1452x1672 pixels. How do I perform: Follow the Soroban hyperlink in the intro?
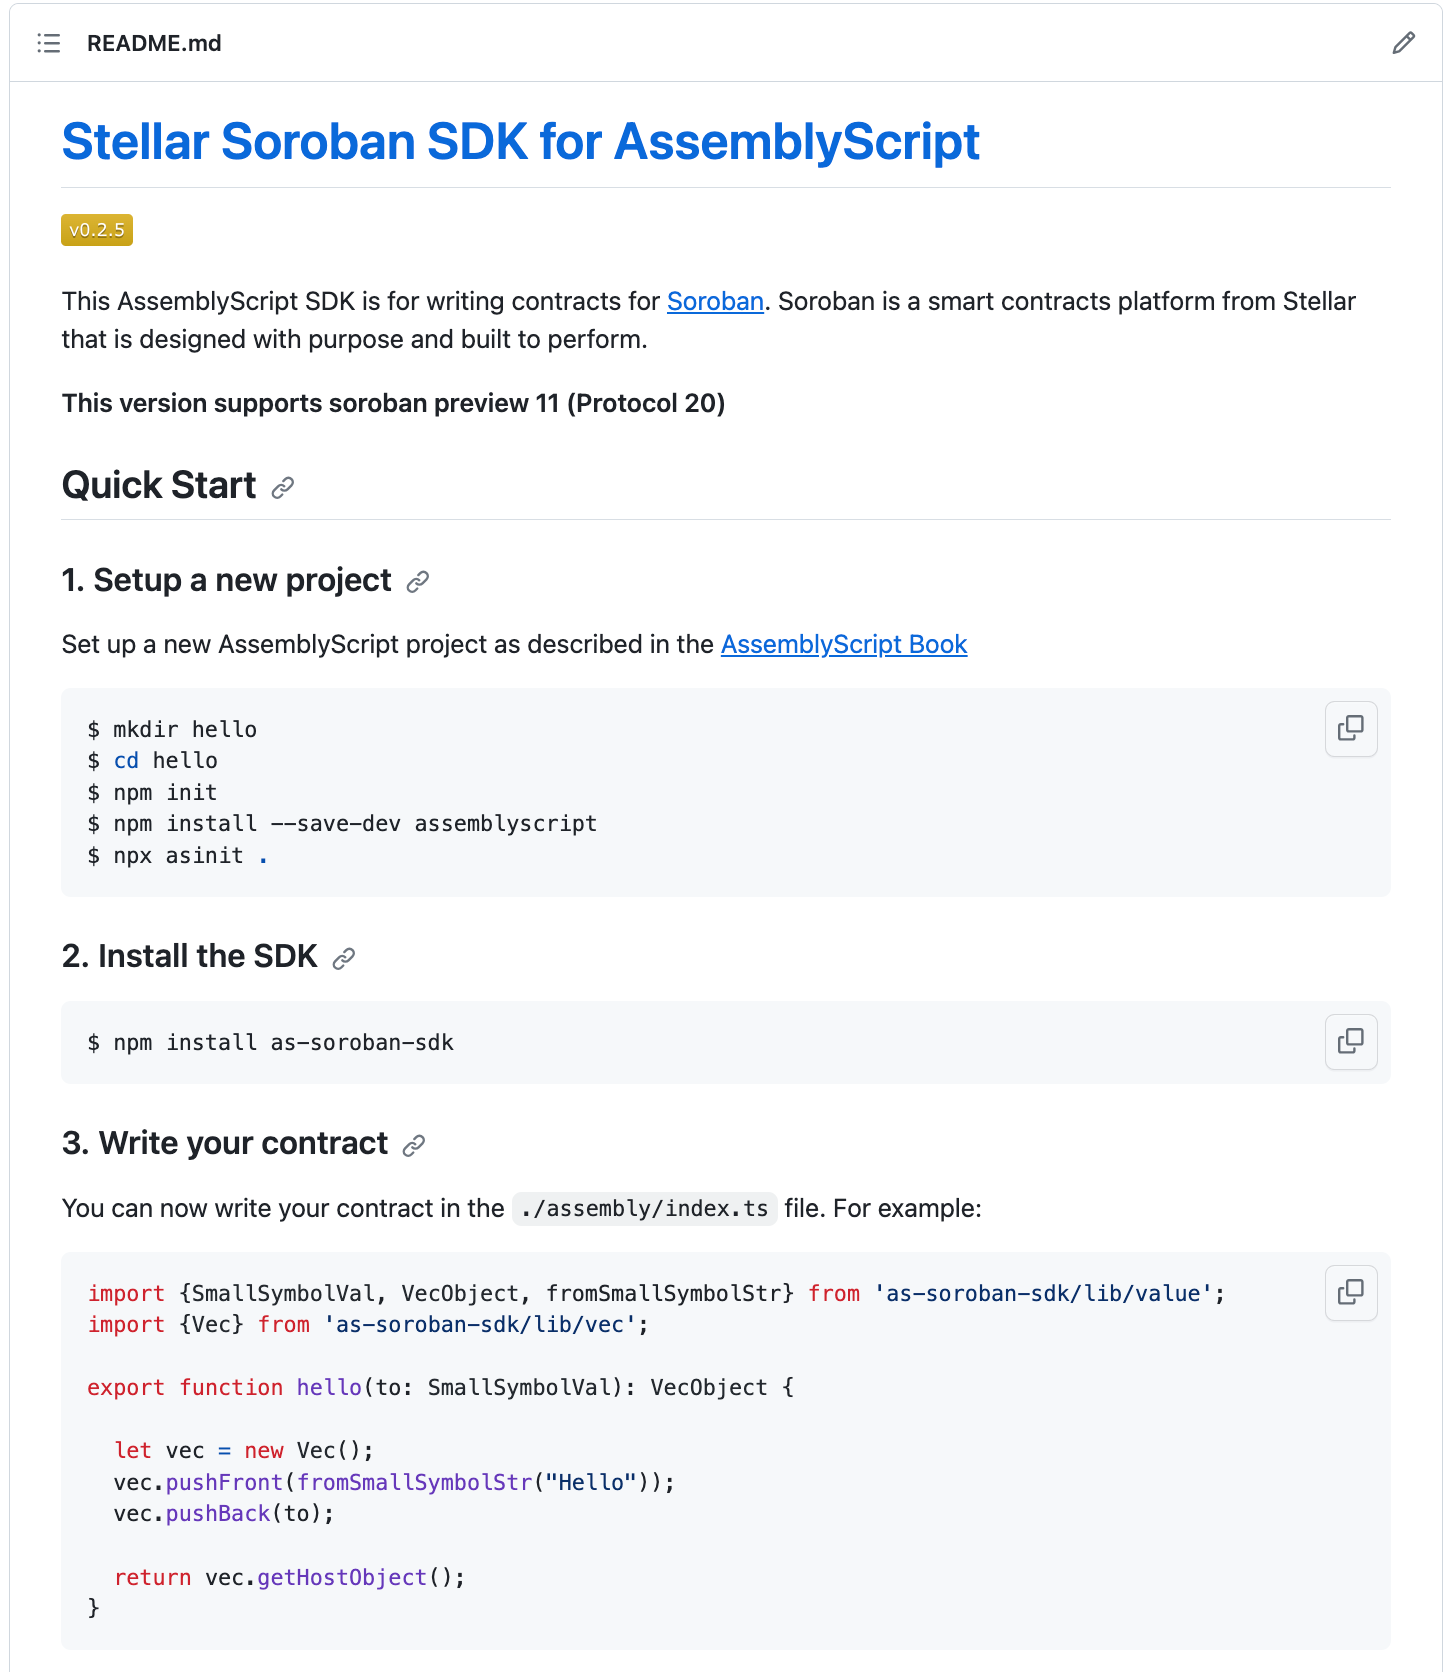[x=715, y=302]
